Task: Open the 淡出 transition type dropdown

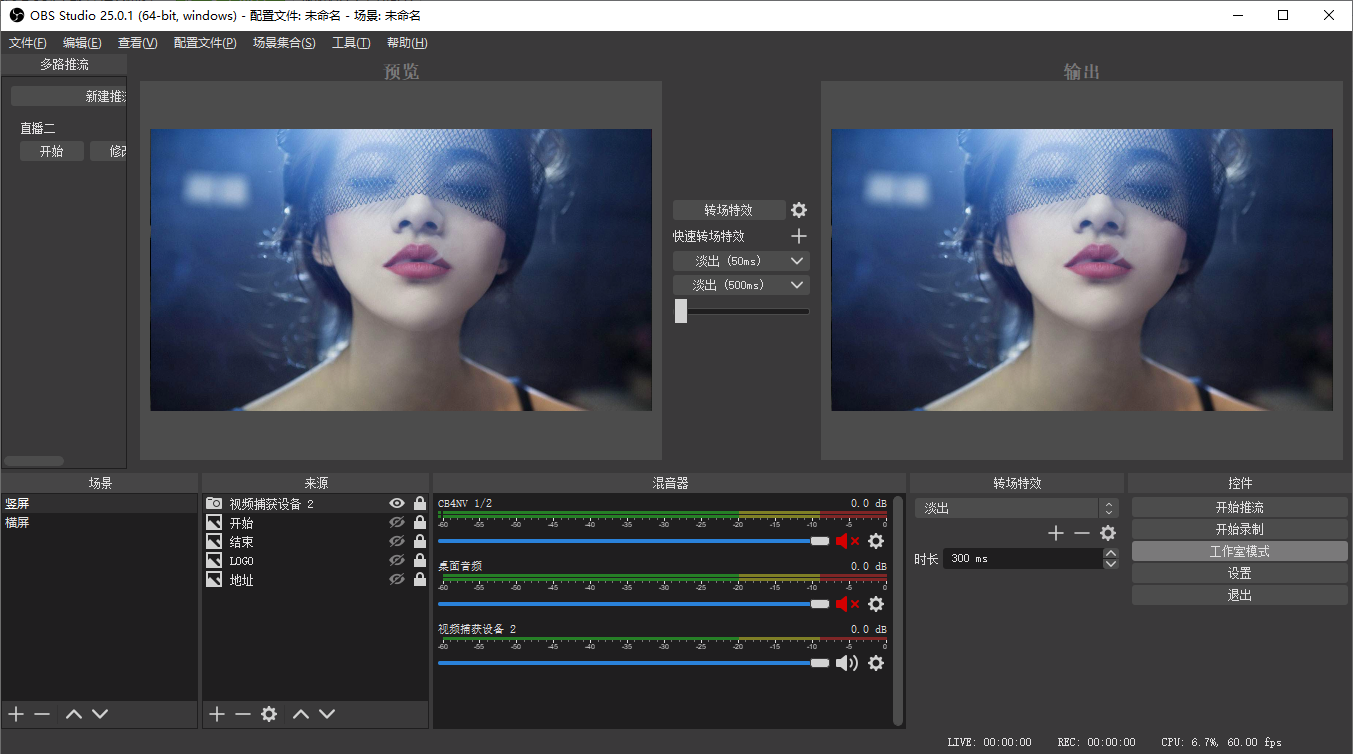Action: click(1014, 508)
